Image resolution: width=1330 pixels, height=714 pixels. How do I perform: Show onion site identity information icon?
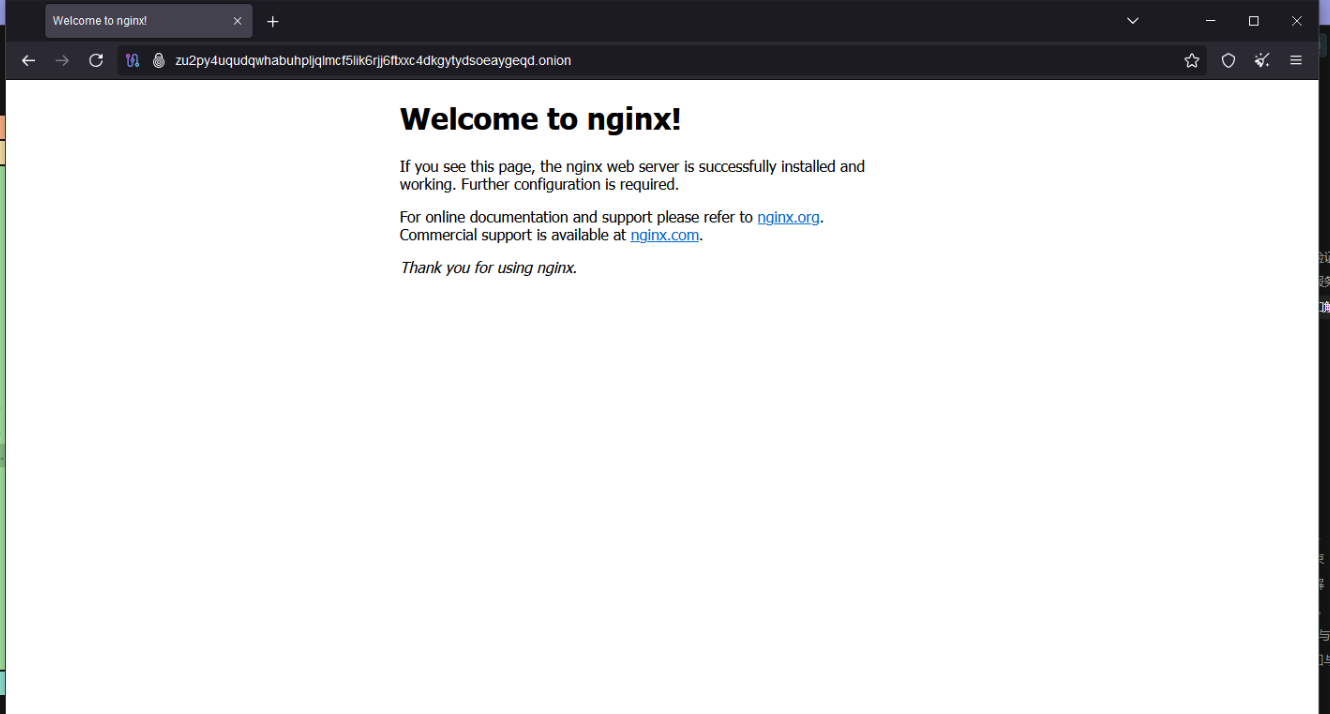[158, 61]
